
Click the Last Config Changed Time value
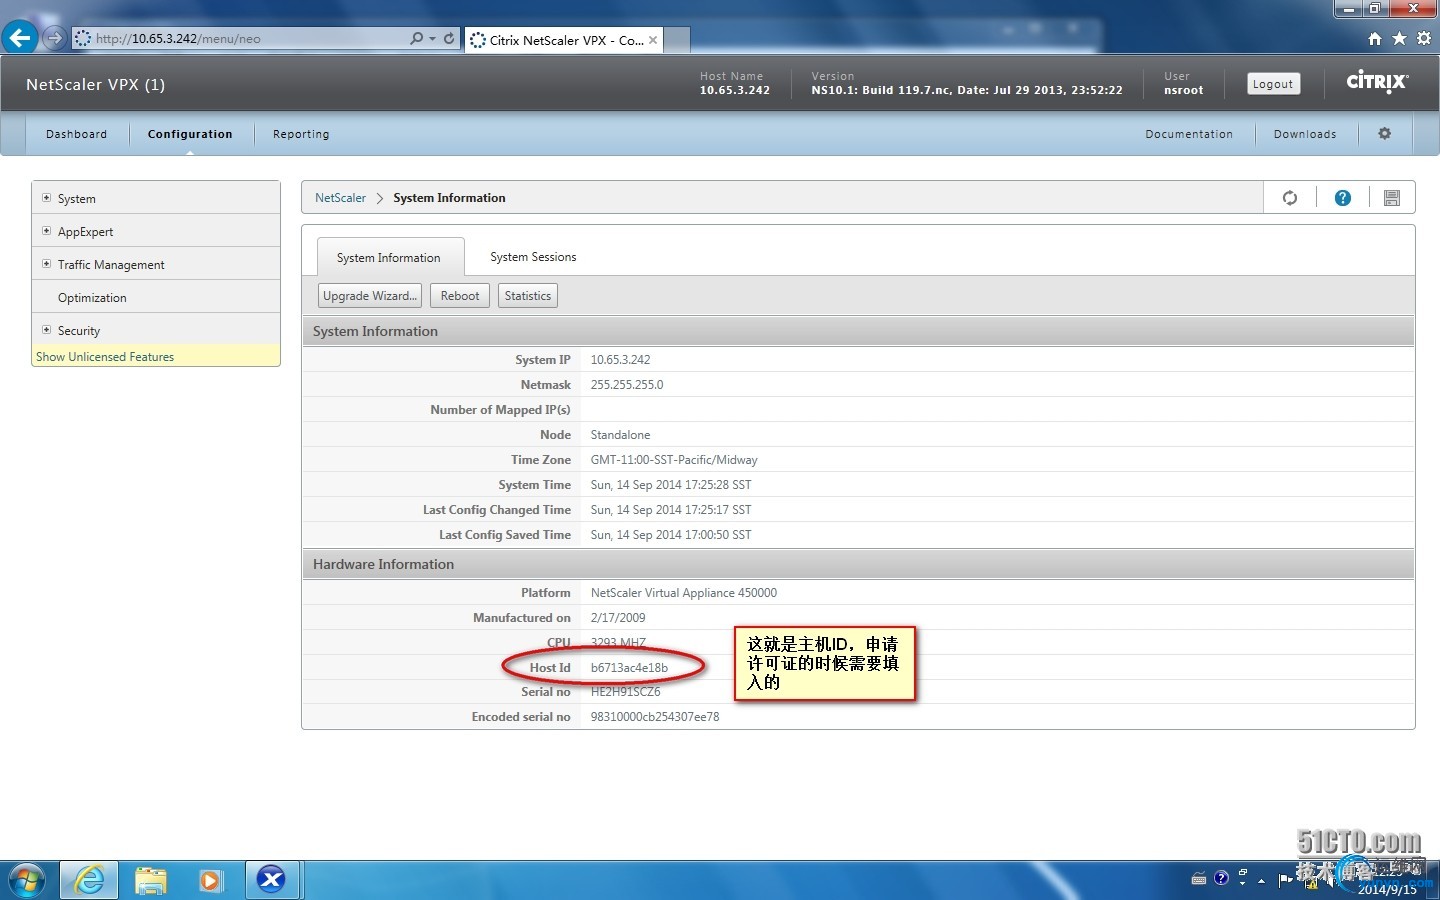[671, 510]
